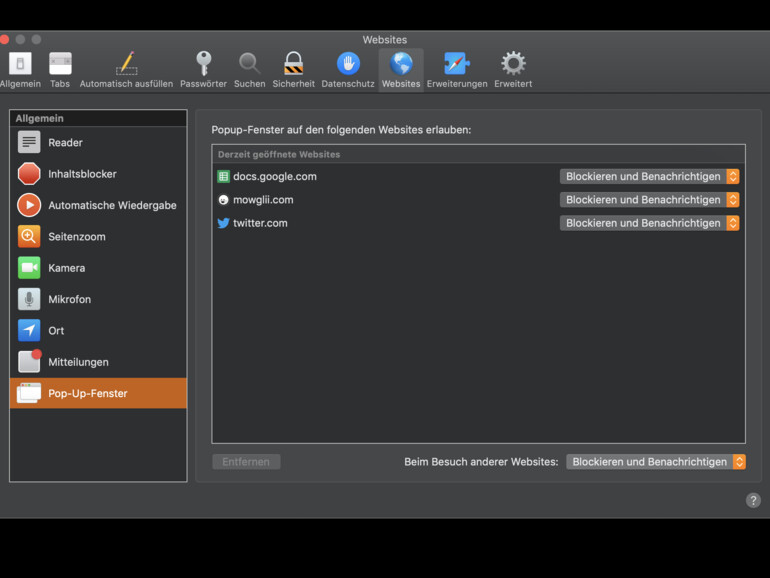Click the Mikrofon label in sidebar
The height and width of the screenshot is (578, 770).
tap(70, 299)
